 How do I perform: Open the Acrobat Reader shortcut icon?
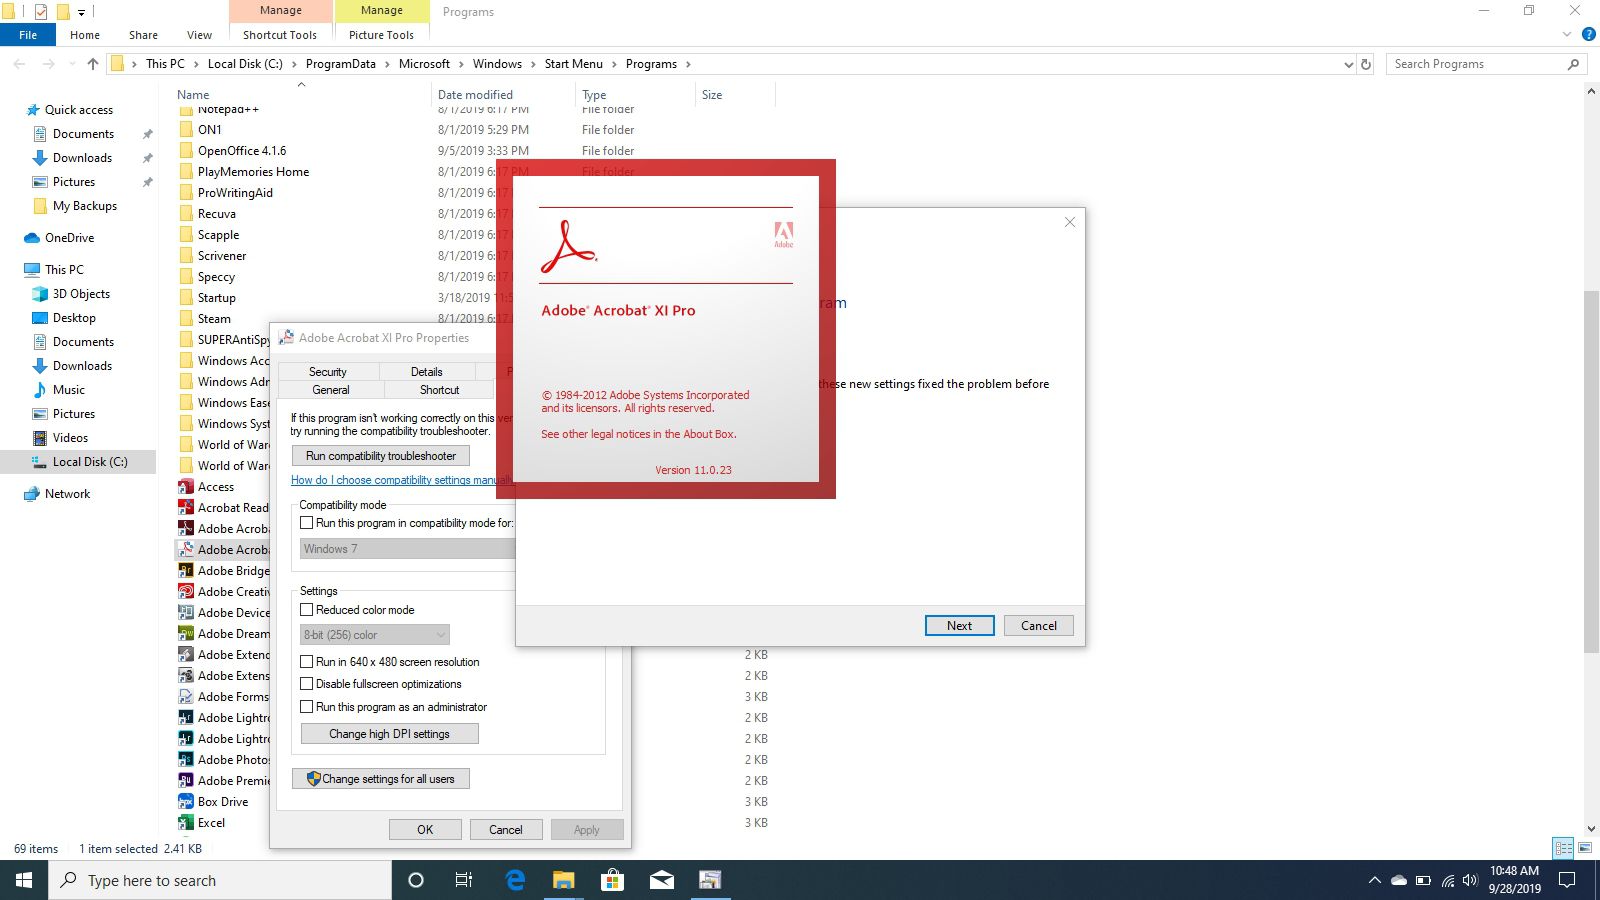pos(186,508)
